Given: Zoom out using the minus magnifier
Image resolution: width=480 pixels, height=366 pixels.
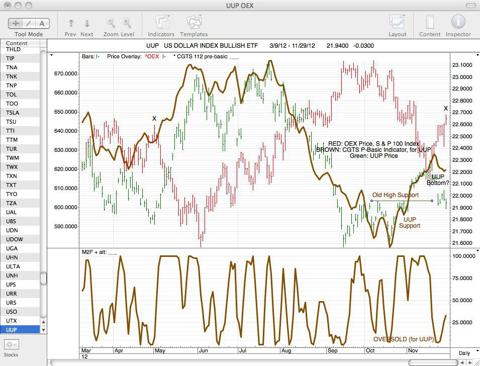Looking at the screenshot, I should [x=111, y=23].
